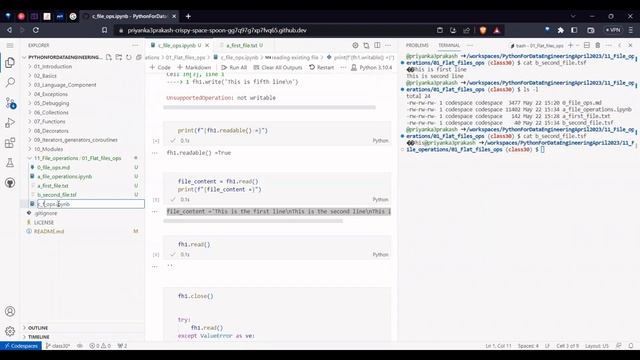Image resolution: width=640 pixels, height=360 pixels.
Task: Open b_second_file.tsf in Explorer
Action: pyautogui.click(x=57, y=195)
